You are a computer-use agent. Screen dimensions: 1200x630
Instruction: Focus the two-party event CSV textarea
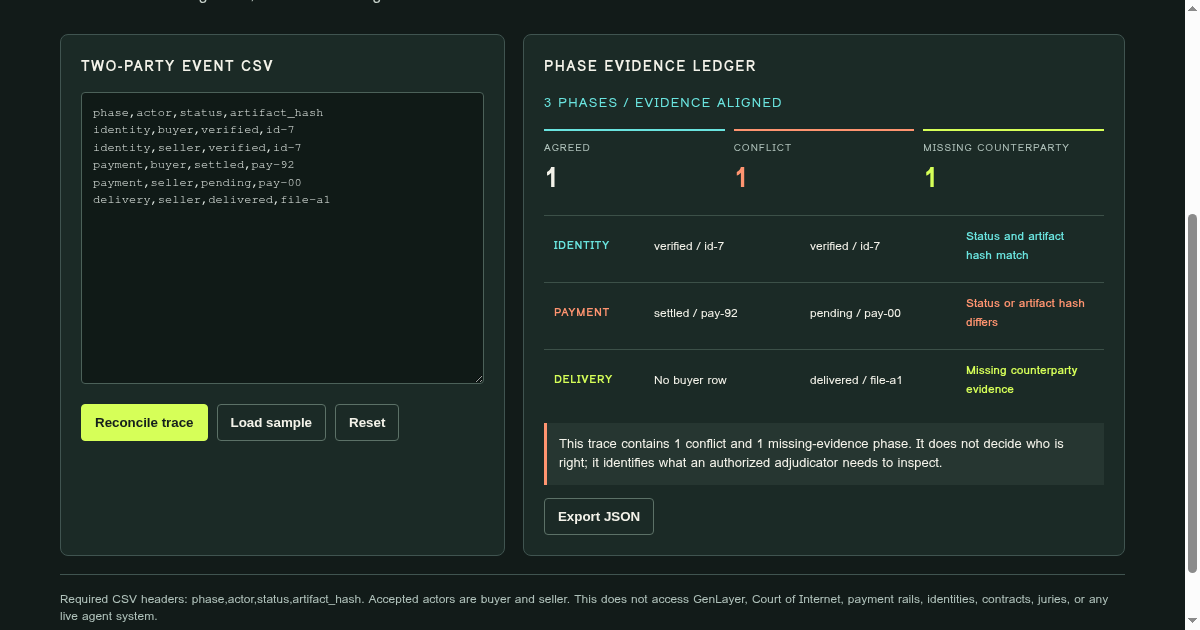coord(282,238)
